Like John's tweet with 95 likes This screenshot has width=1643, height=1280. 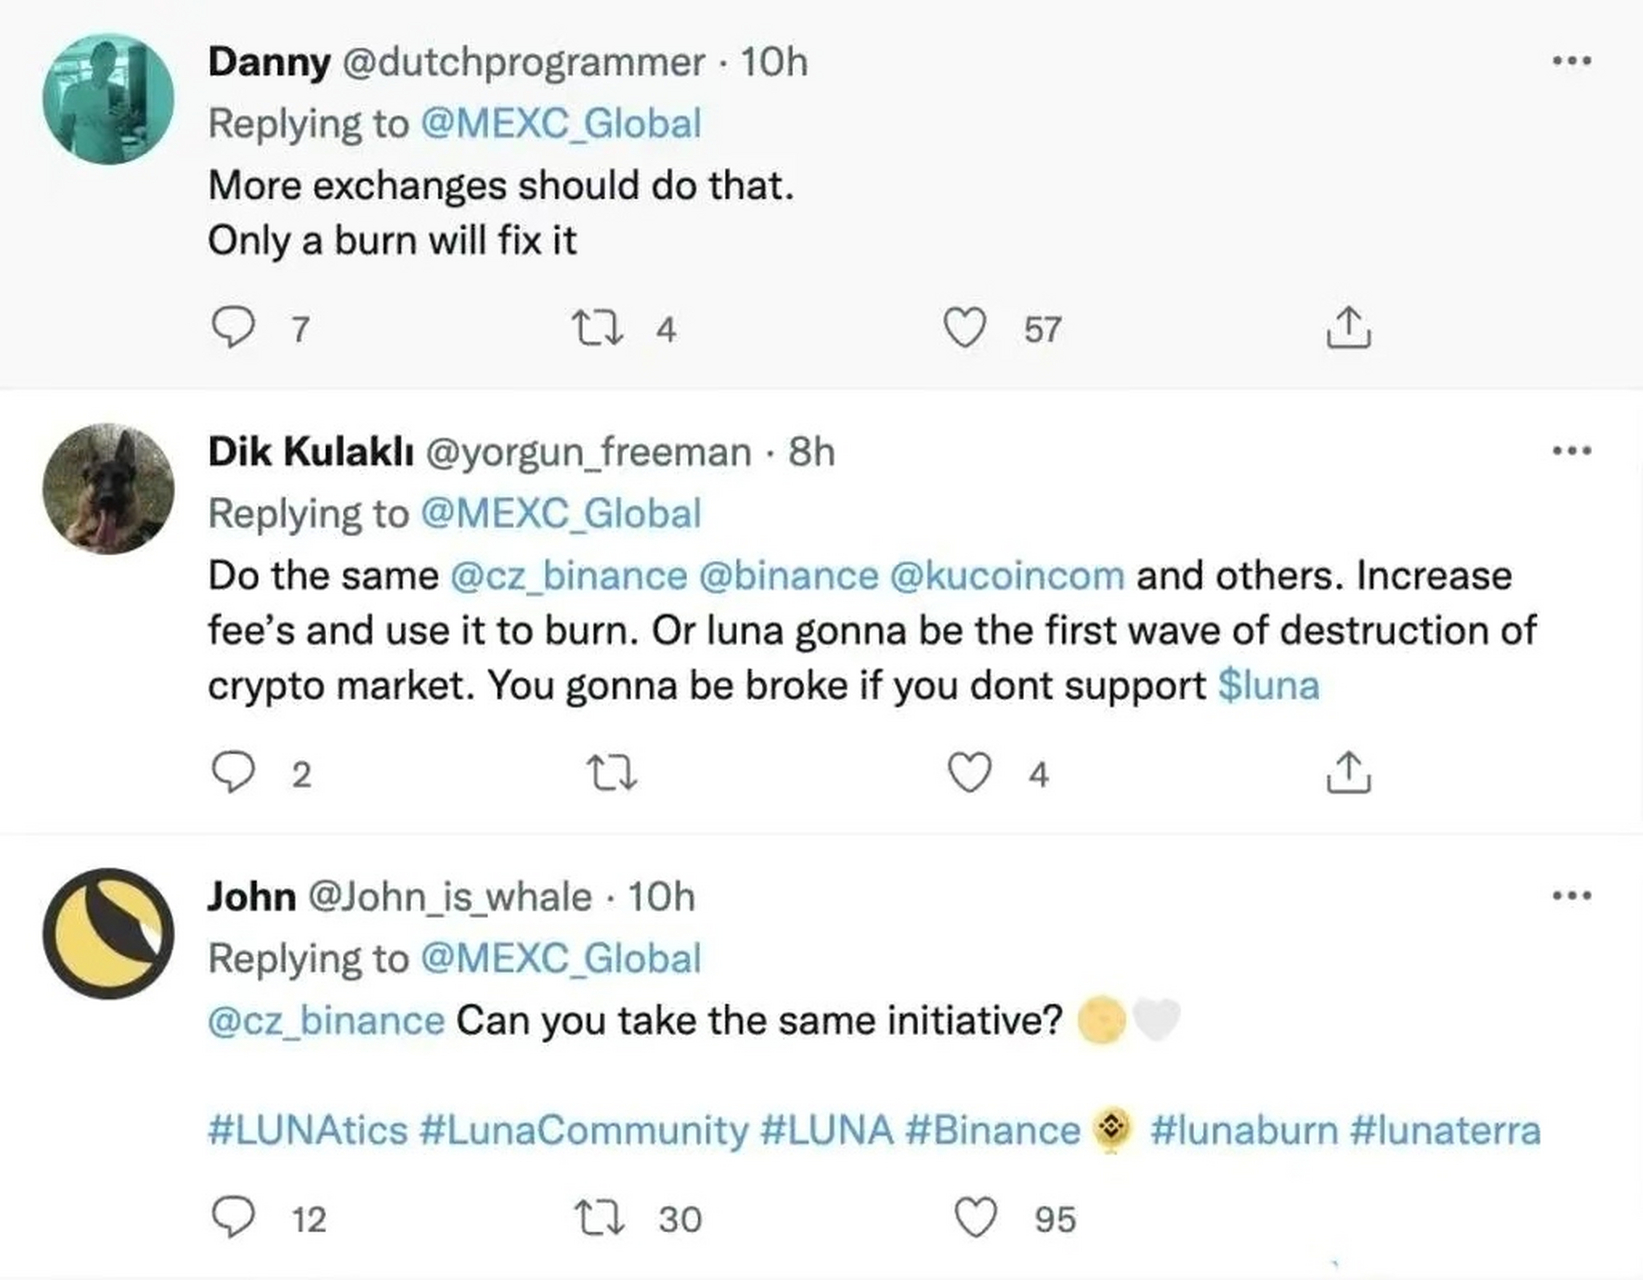point(976,1217)
